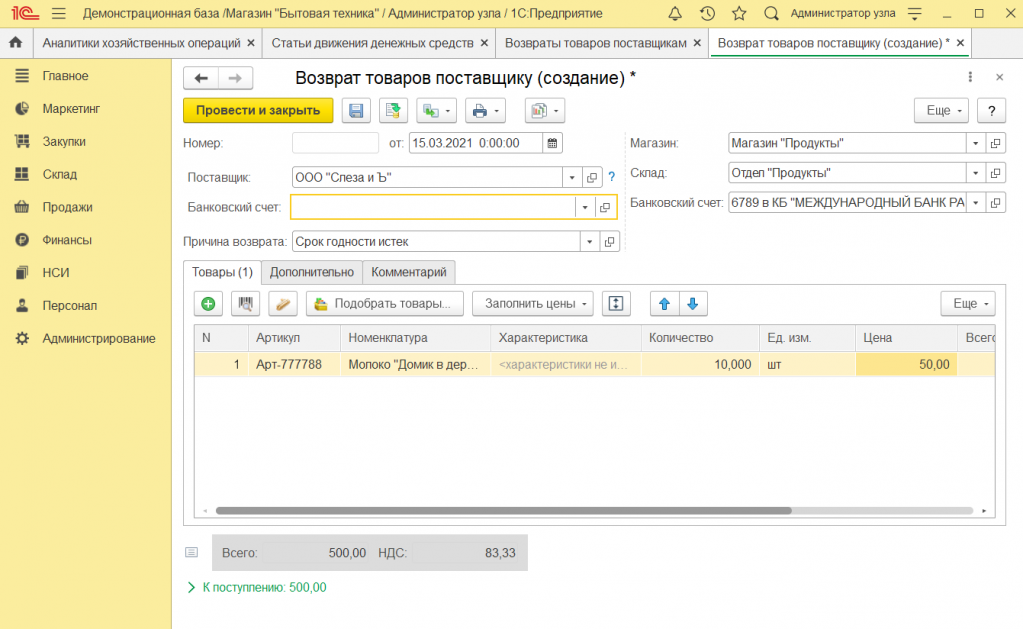The width and height of the screenshot is (1023, 629).
Task: Click the save document diskette icon
Action: click(356, 111)
